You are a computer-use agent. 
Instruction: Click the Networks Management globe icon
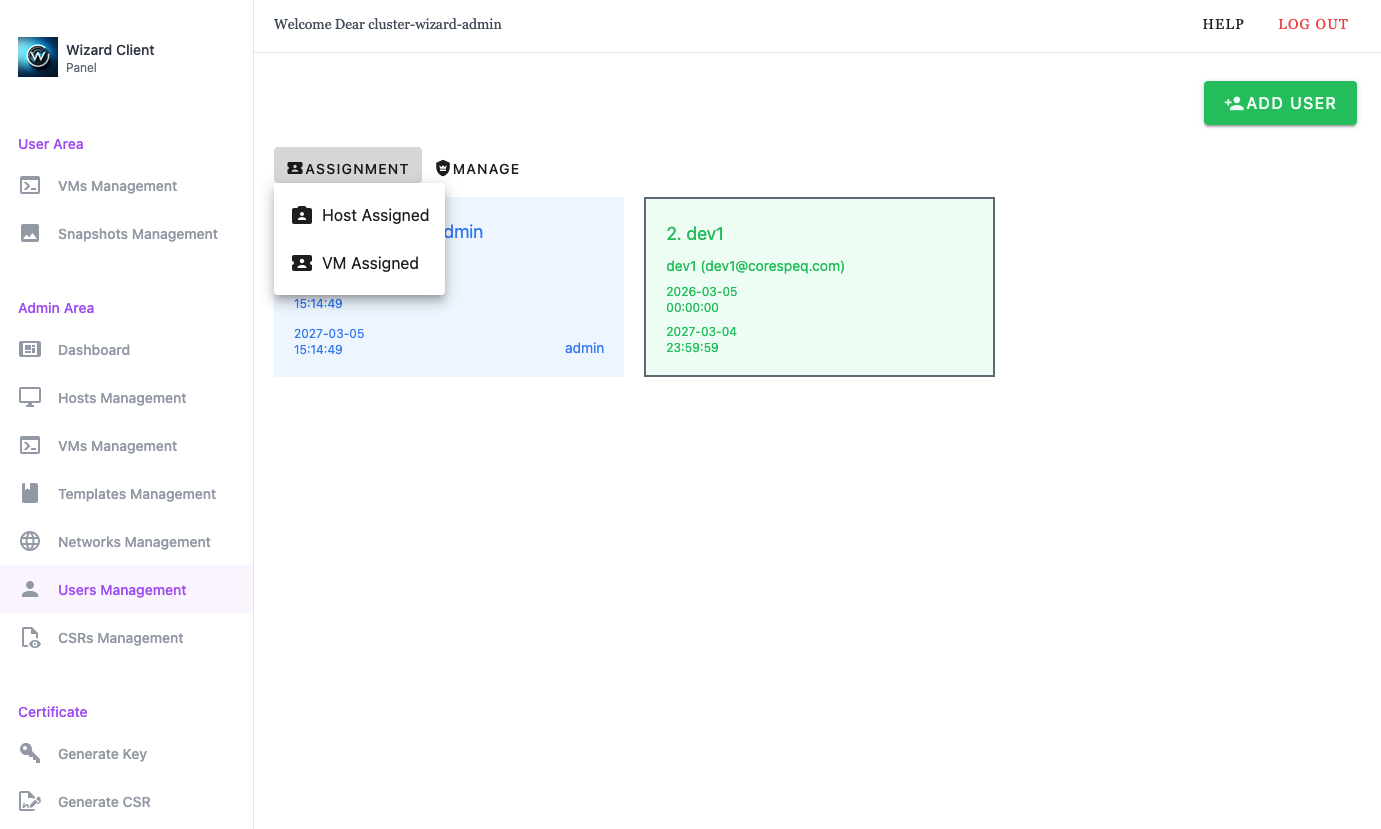point(30,542)
